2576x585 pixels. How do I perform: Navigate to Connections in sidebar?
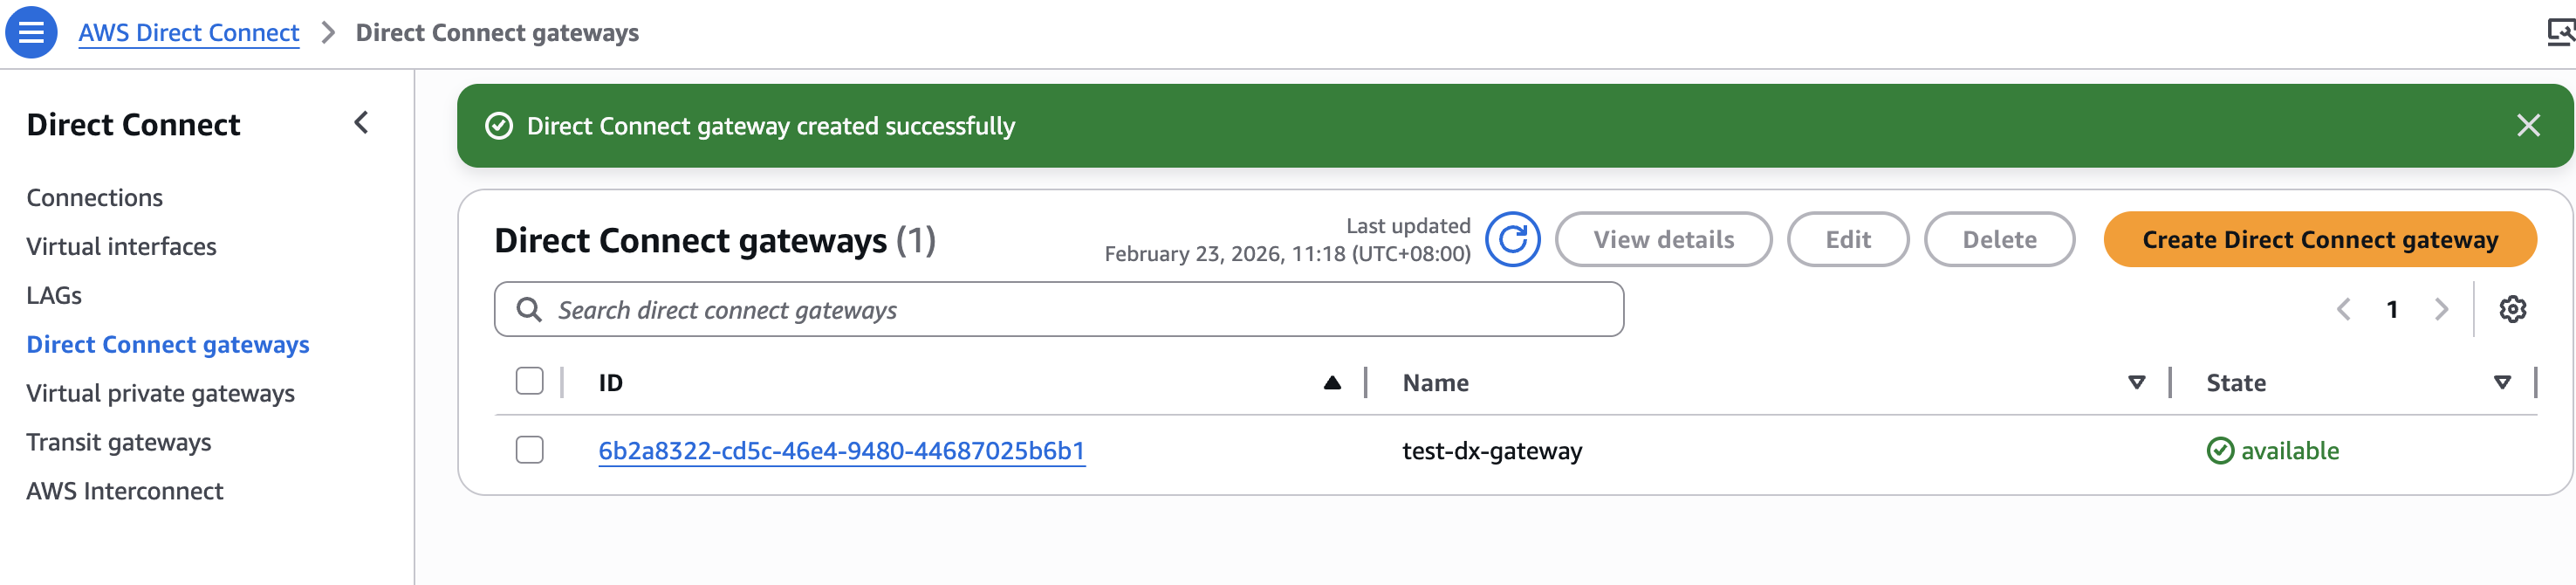pos(94,198)
